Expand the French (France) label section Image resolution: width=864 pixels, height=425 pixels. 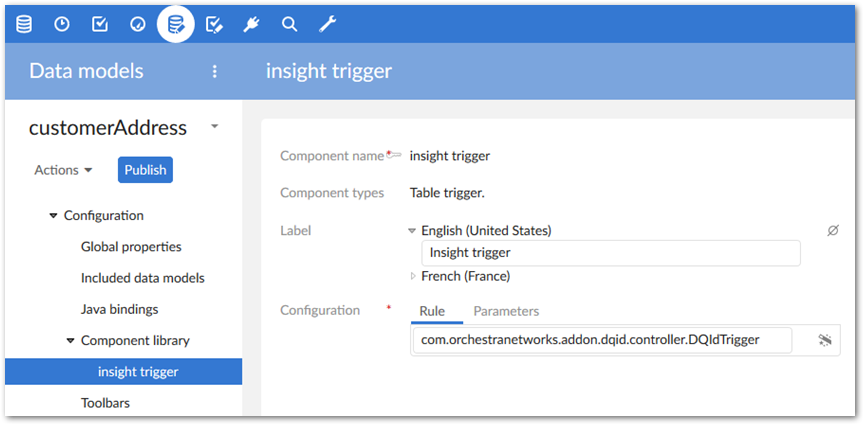coord(414,276)
